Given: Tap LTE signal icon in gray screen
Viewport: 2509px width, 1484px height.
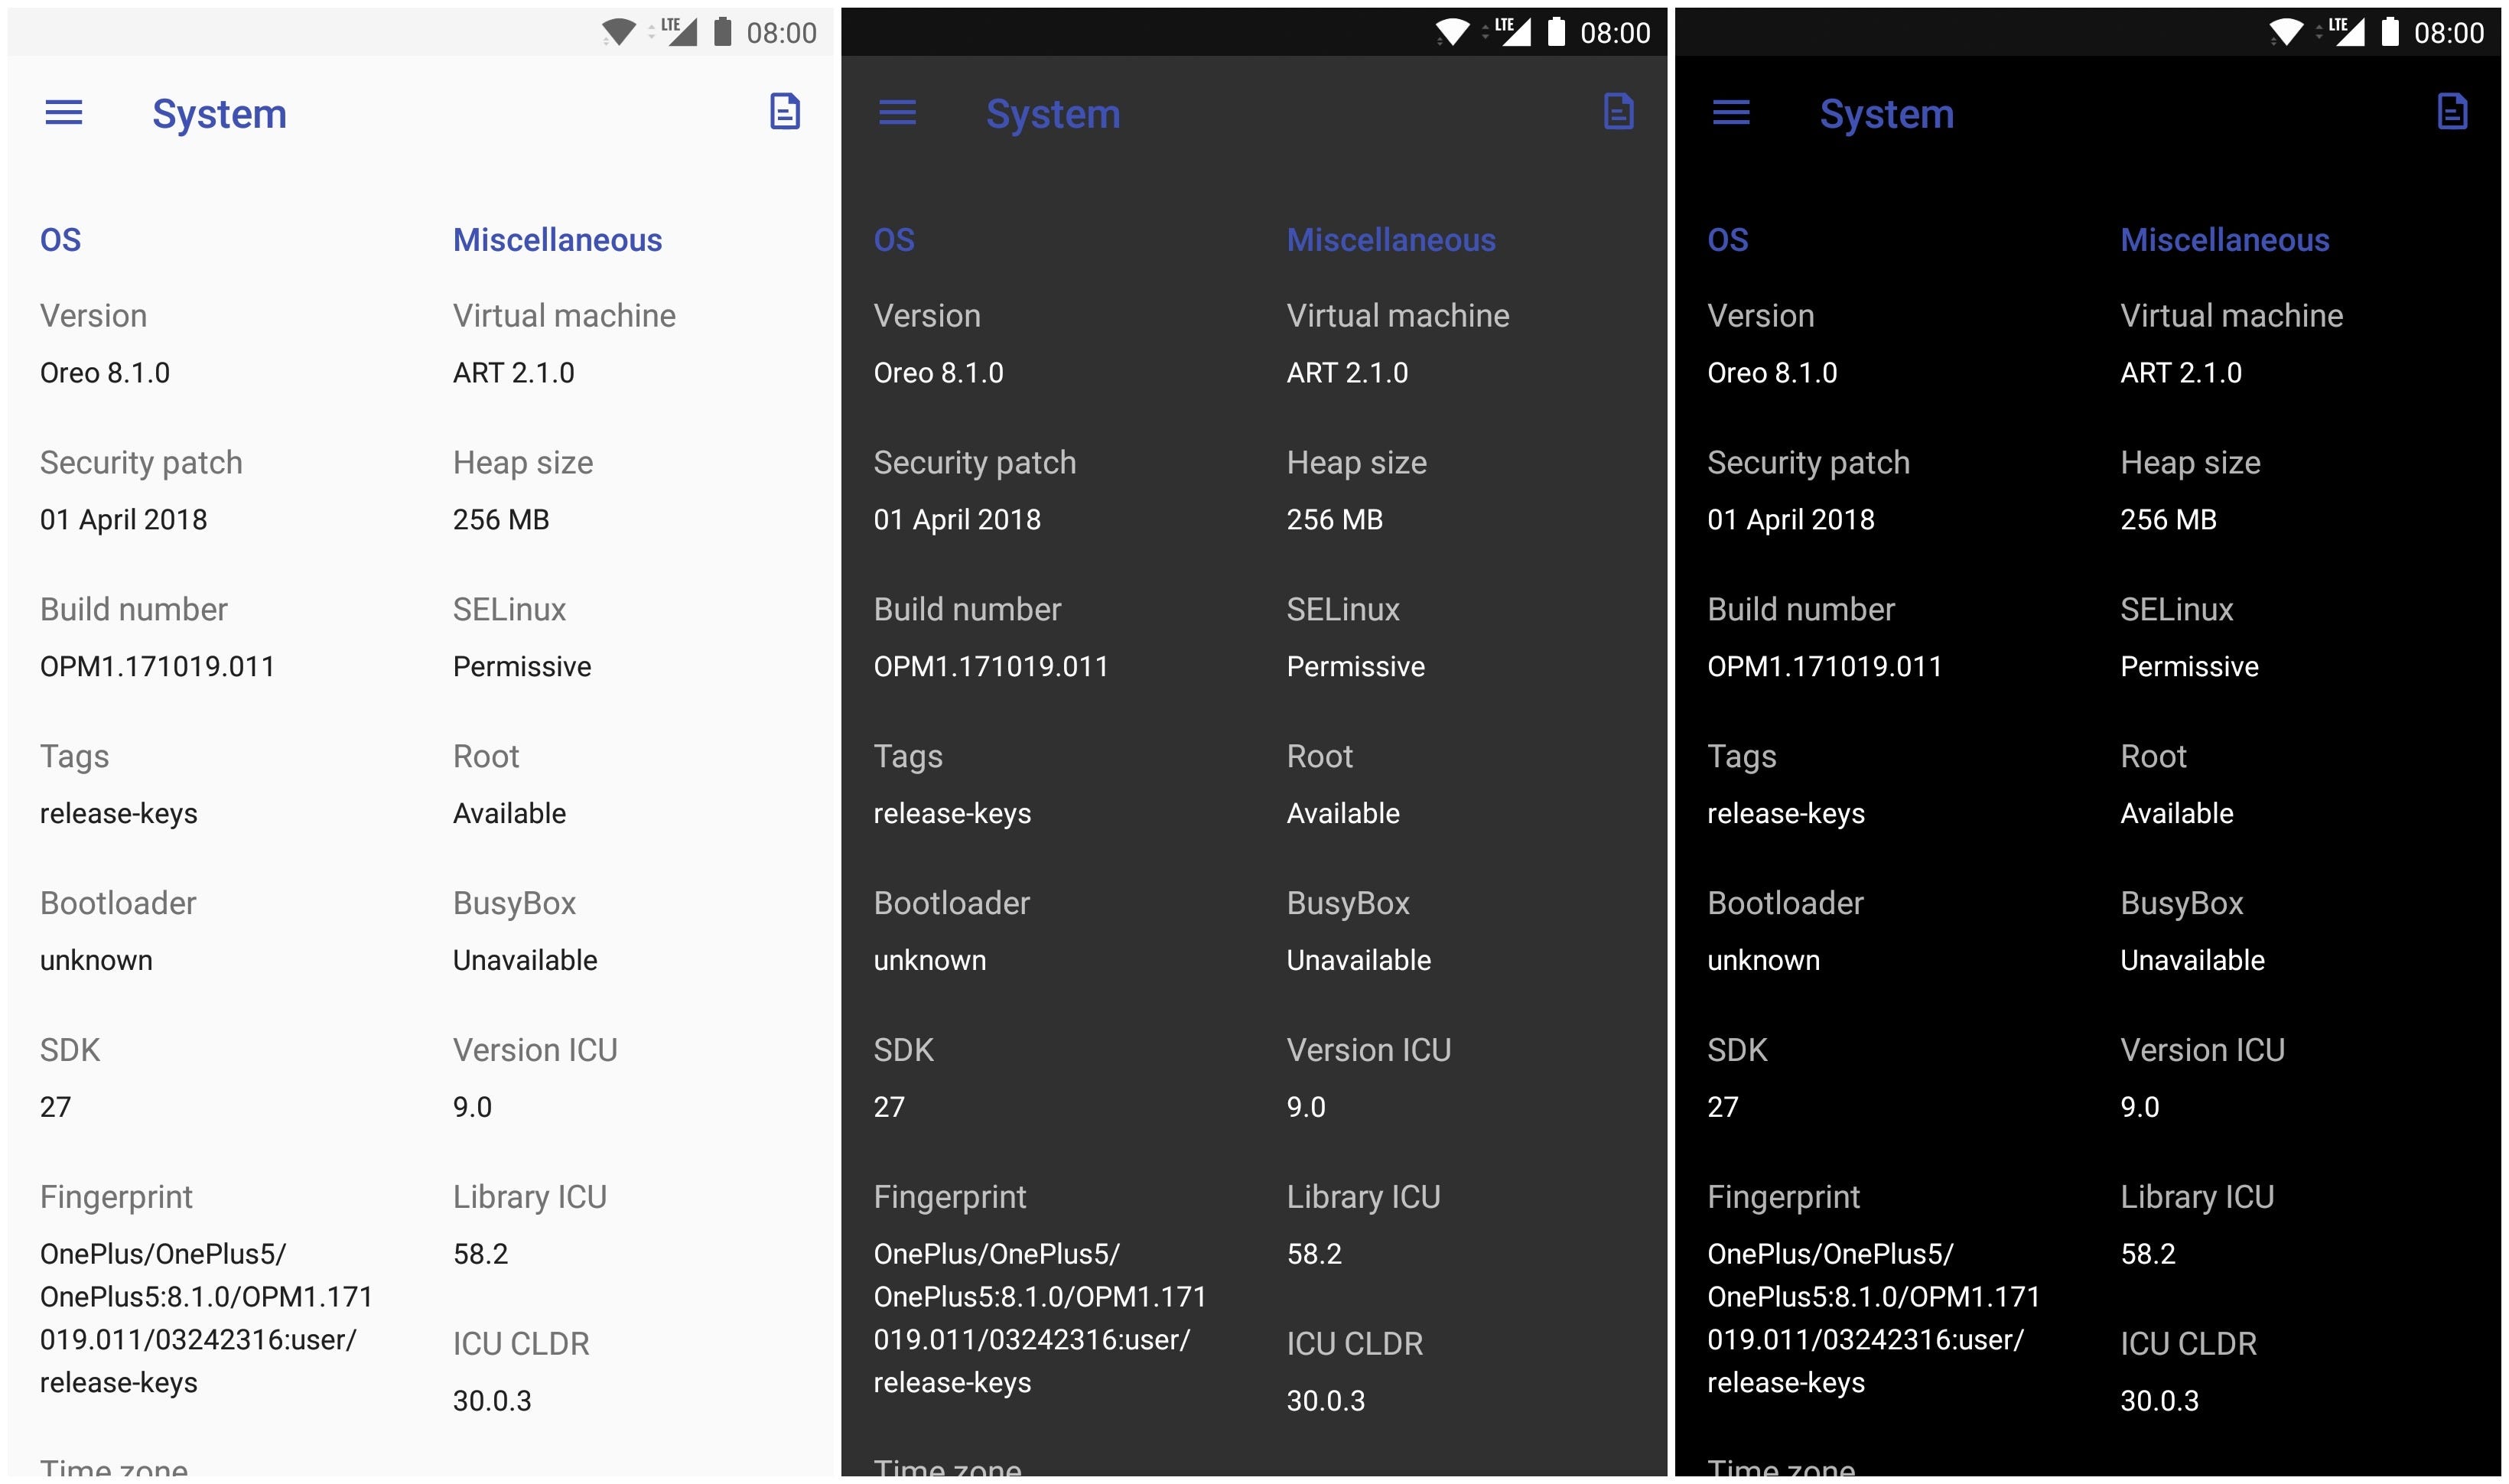Looking at the screenshot, I should pyautogui.click(x=1513, y=32).
